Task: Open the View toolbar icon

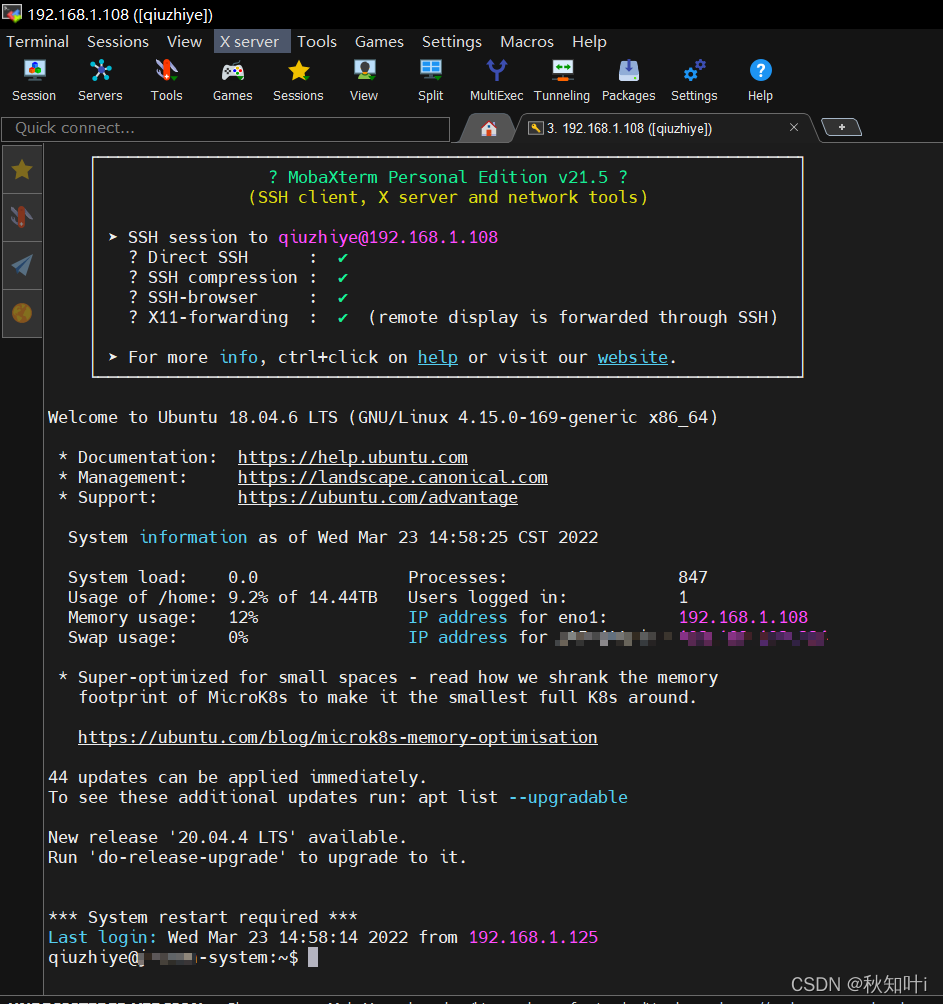Action: [x=364, y=80]
